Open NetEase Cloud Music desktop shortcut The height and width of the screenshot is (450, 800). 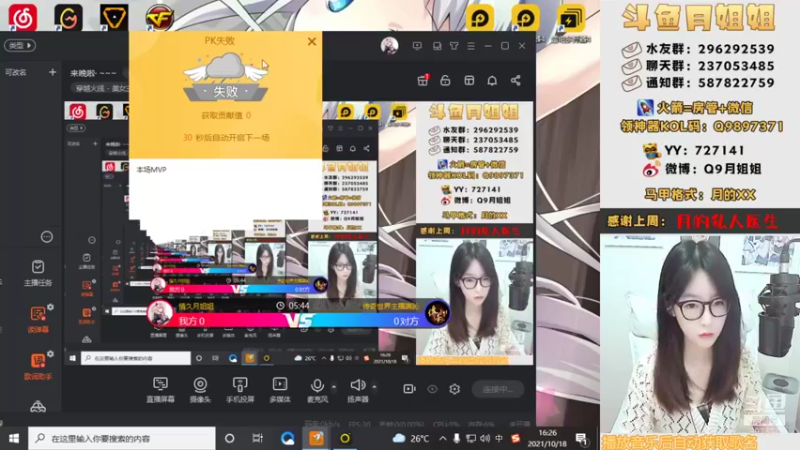[x=23, y=17]
